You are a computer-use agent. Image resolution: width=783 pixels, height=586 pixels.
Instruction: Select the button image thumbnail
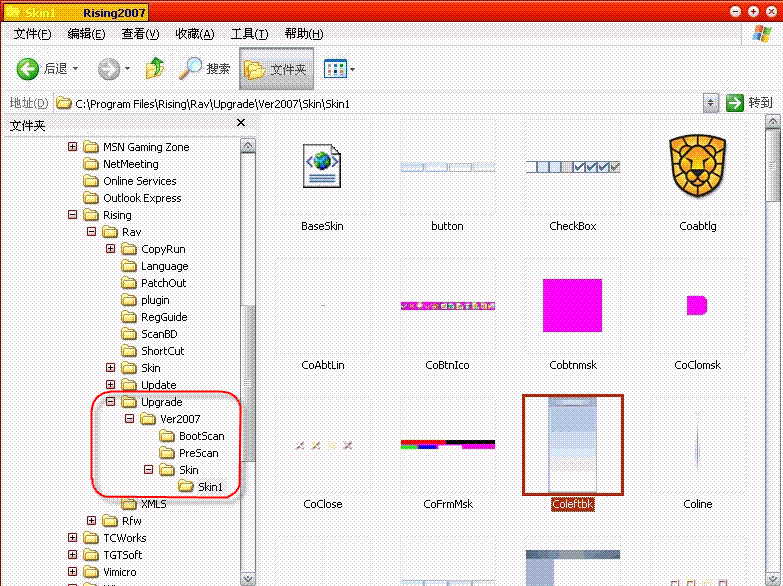(447, 167)
